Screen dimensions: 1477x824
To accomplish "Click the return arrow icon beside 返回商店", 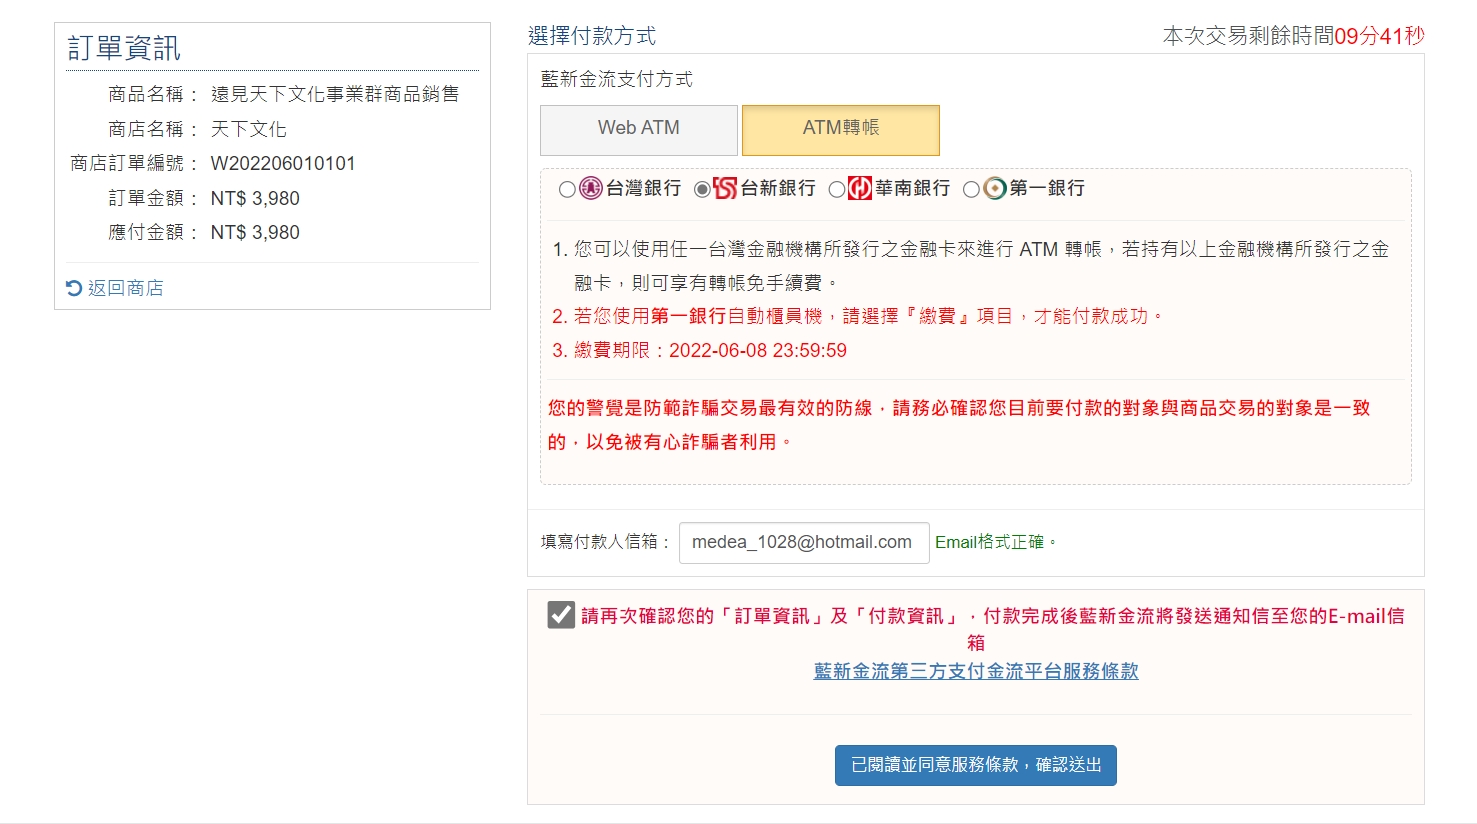I will click(74, 288).
